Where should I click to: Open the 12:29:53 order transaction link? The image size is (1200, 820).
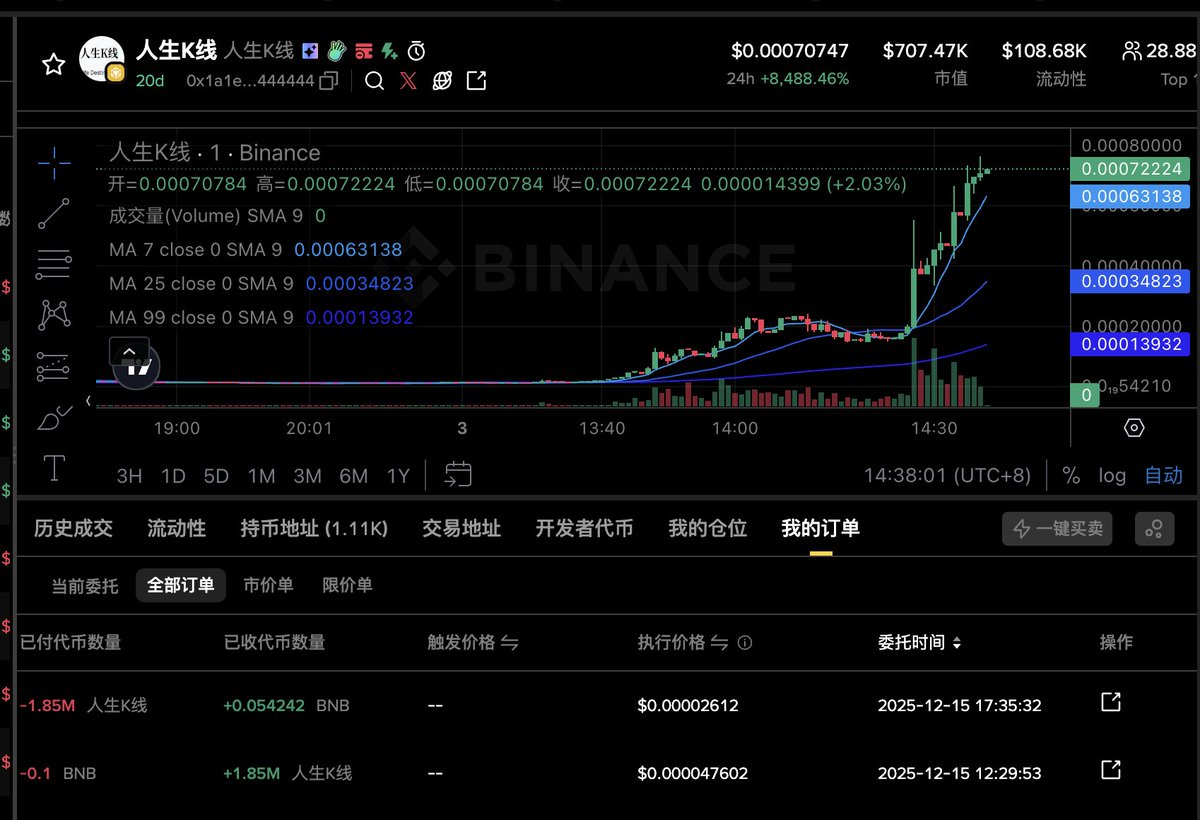tap(1110, 769)
